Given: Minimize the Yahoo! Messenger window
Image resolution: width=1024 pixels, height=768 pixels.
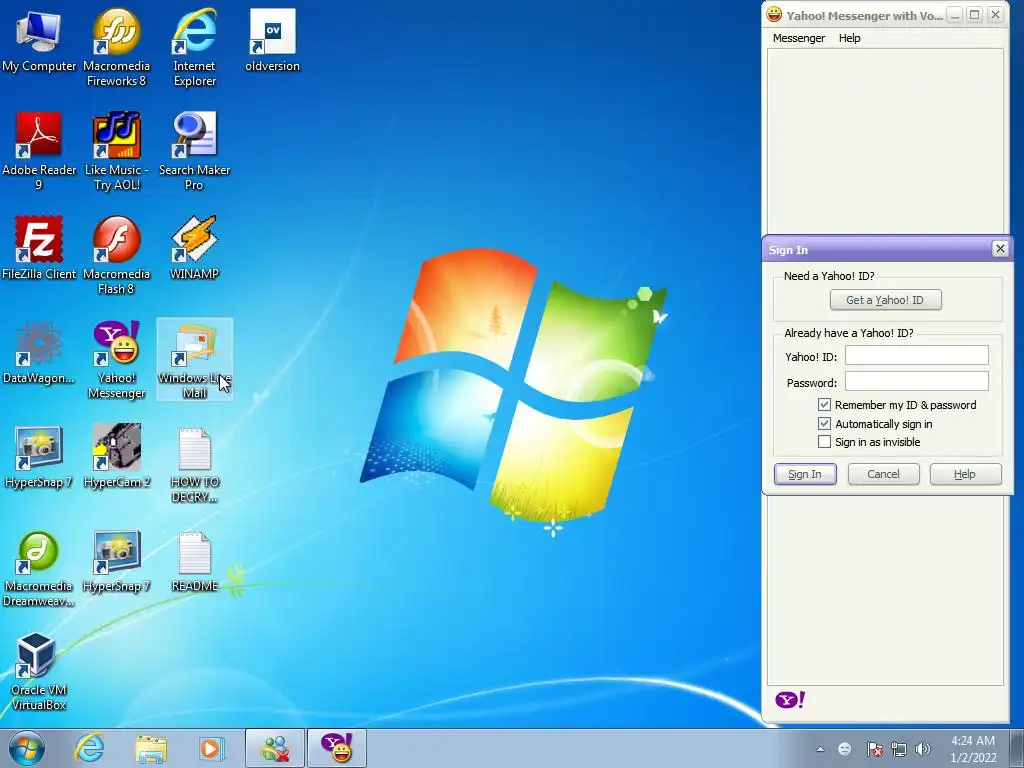Looking at the screenshot, I should click(954, 15).
